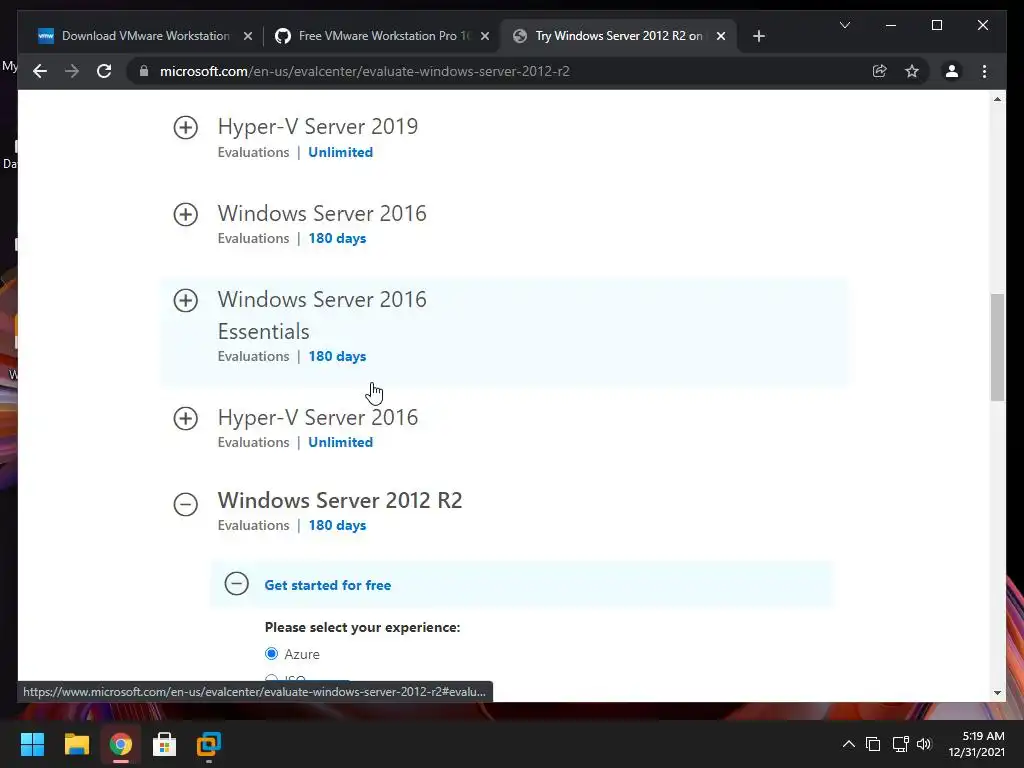
Task: Click the Get started for free link
Action: pos(327,585)
